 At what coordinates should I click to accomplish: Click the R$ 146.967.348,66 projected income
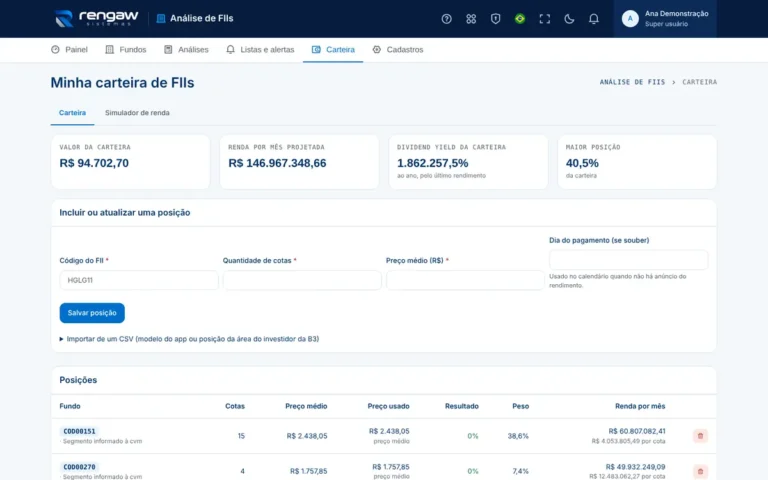tap(277, 163)
